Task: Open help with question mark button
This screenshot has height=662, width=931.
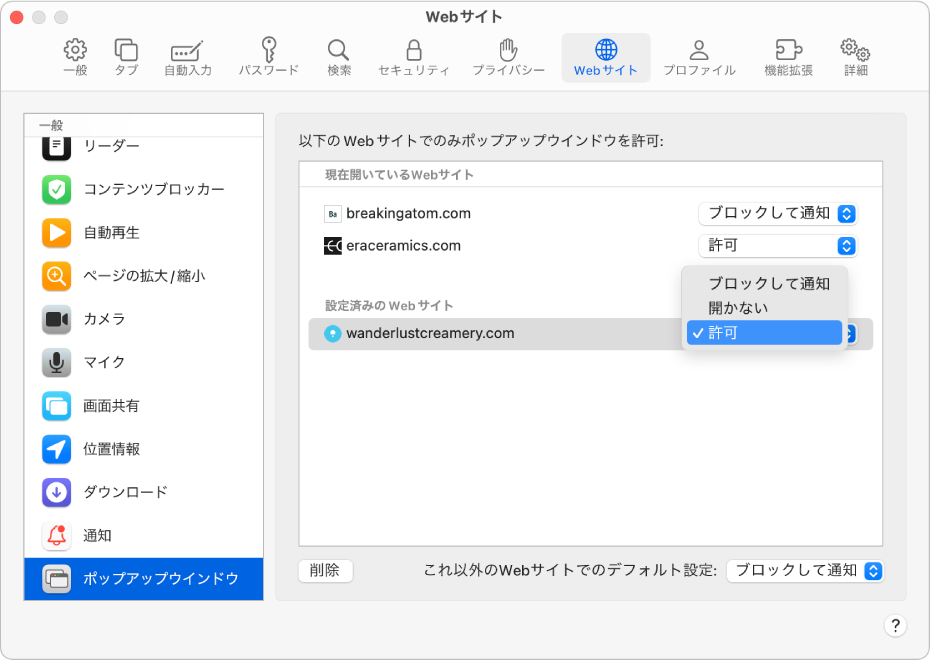Action: click(895, 625)
